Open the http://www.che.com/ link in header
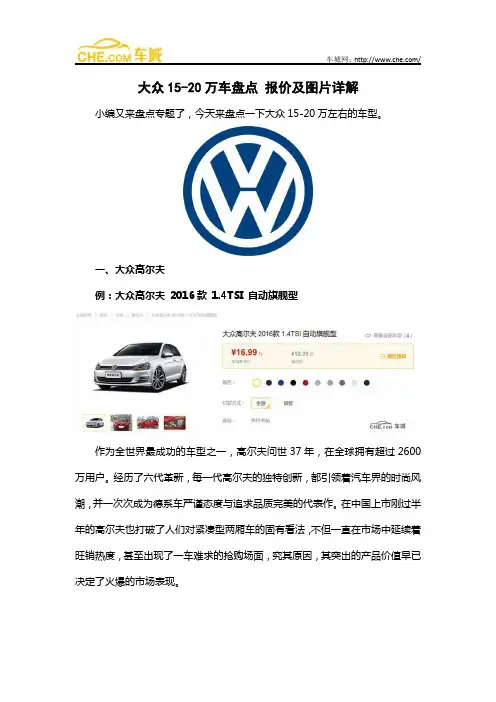 coord(387,59)
